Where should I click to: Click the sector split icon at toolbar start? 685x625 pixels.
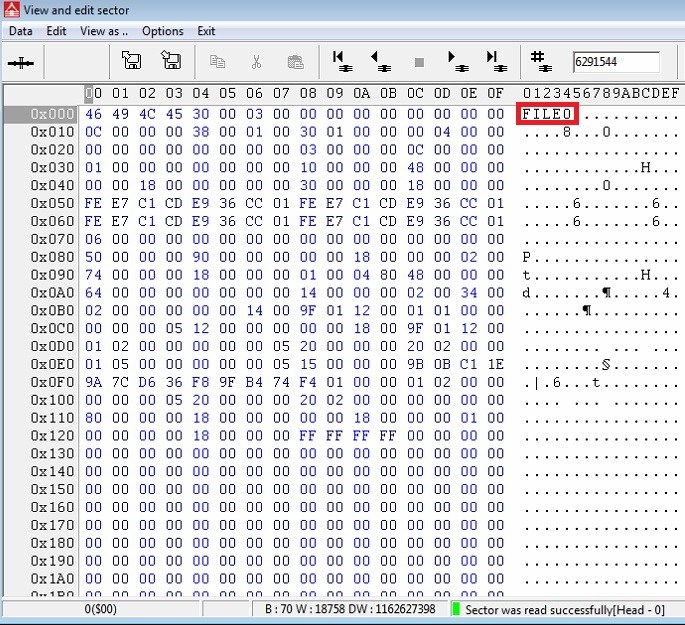(x=22, y=62)
